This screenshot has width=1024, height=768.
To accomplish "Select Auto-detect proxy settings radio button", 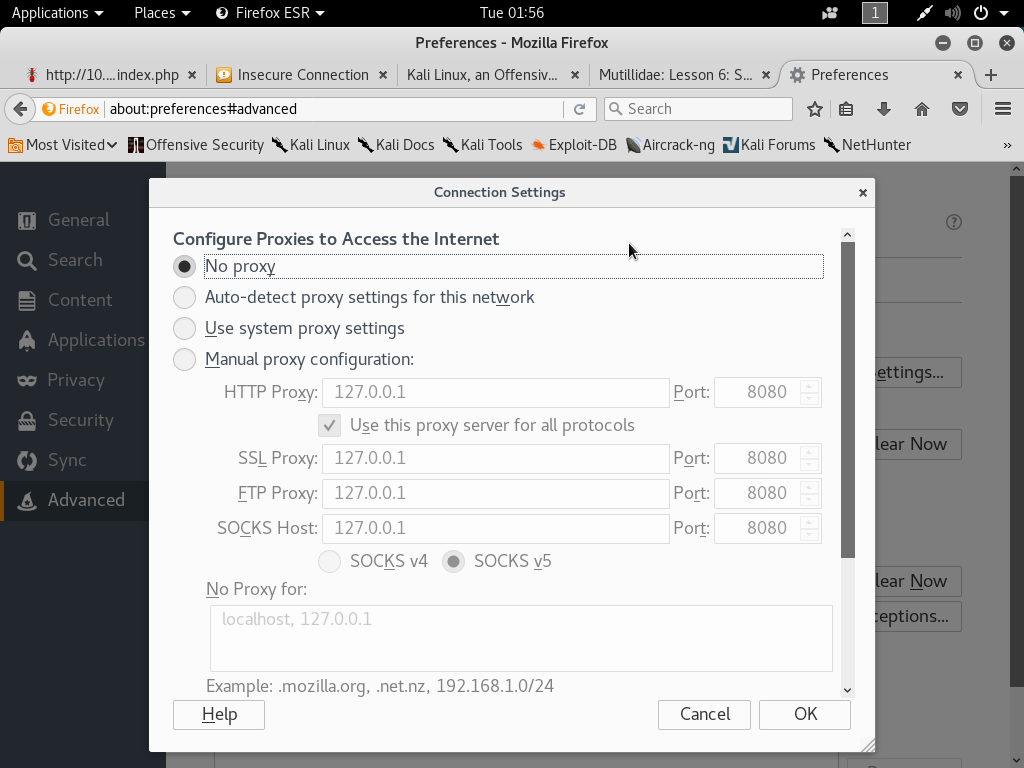I will [x=185, y=298].
